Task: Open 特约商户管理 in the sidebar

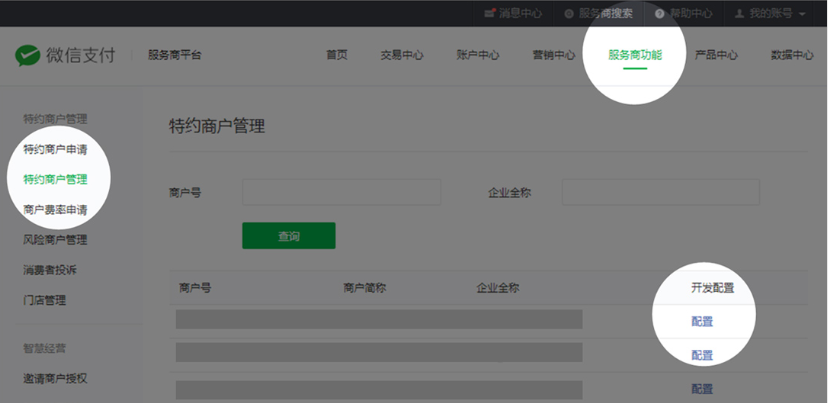Action: [x=55, y=180]
